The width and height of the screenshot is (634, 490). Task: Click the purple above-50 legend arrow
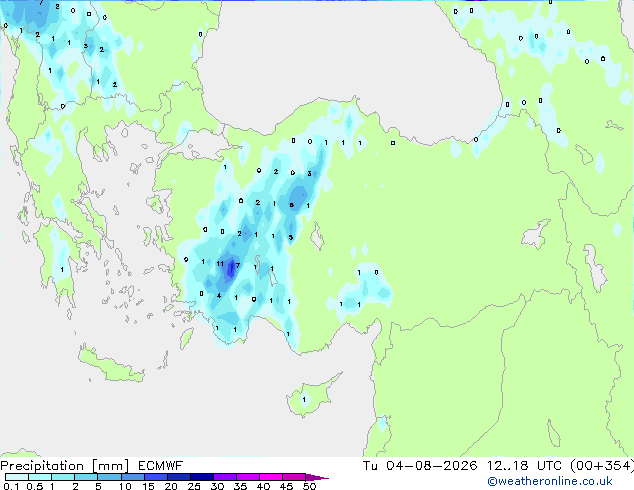pyautogui.click(x=317, y=477)
